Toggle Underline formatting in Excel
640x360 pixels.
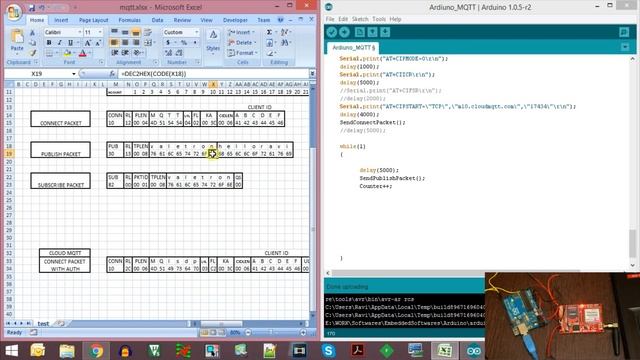70,42
